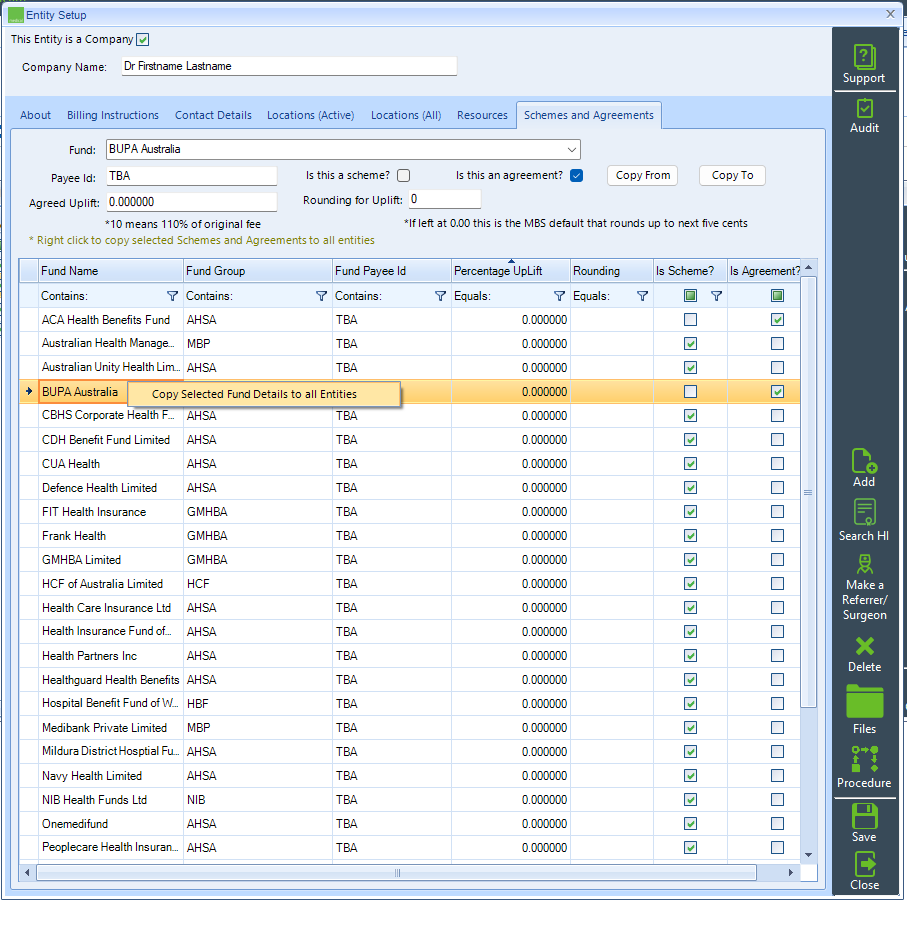
Task: Sort by Fund Name column header
Action: point(111,271)
